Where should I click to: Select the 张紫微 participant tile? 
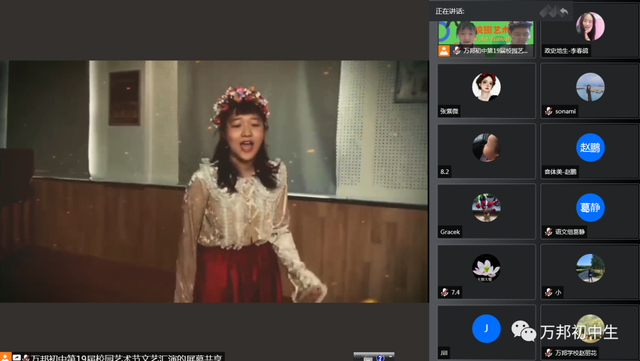(x=487, y=91)
